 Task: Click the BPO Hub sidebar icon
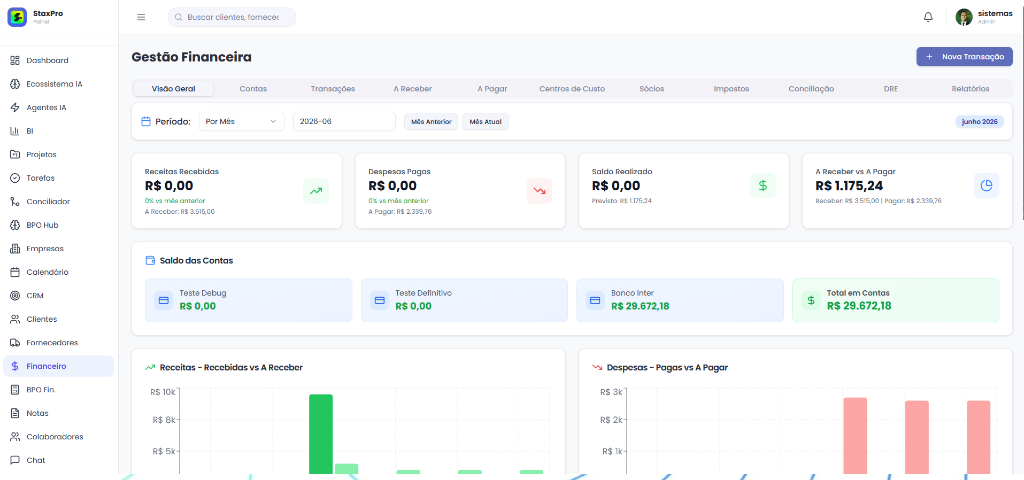click(x=15, y=225)
